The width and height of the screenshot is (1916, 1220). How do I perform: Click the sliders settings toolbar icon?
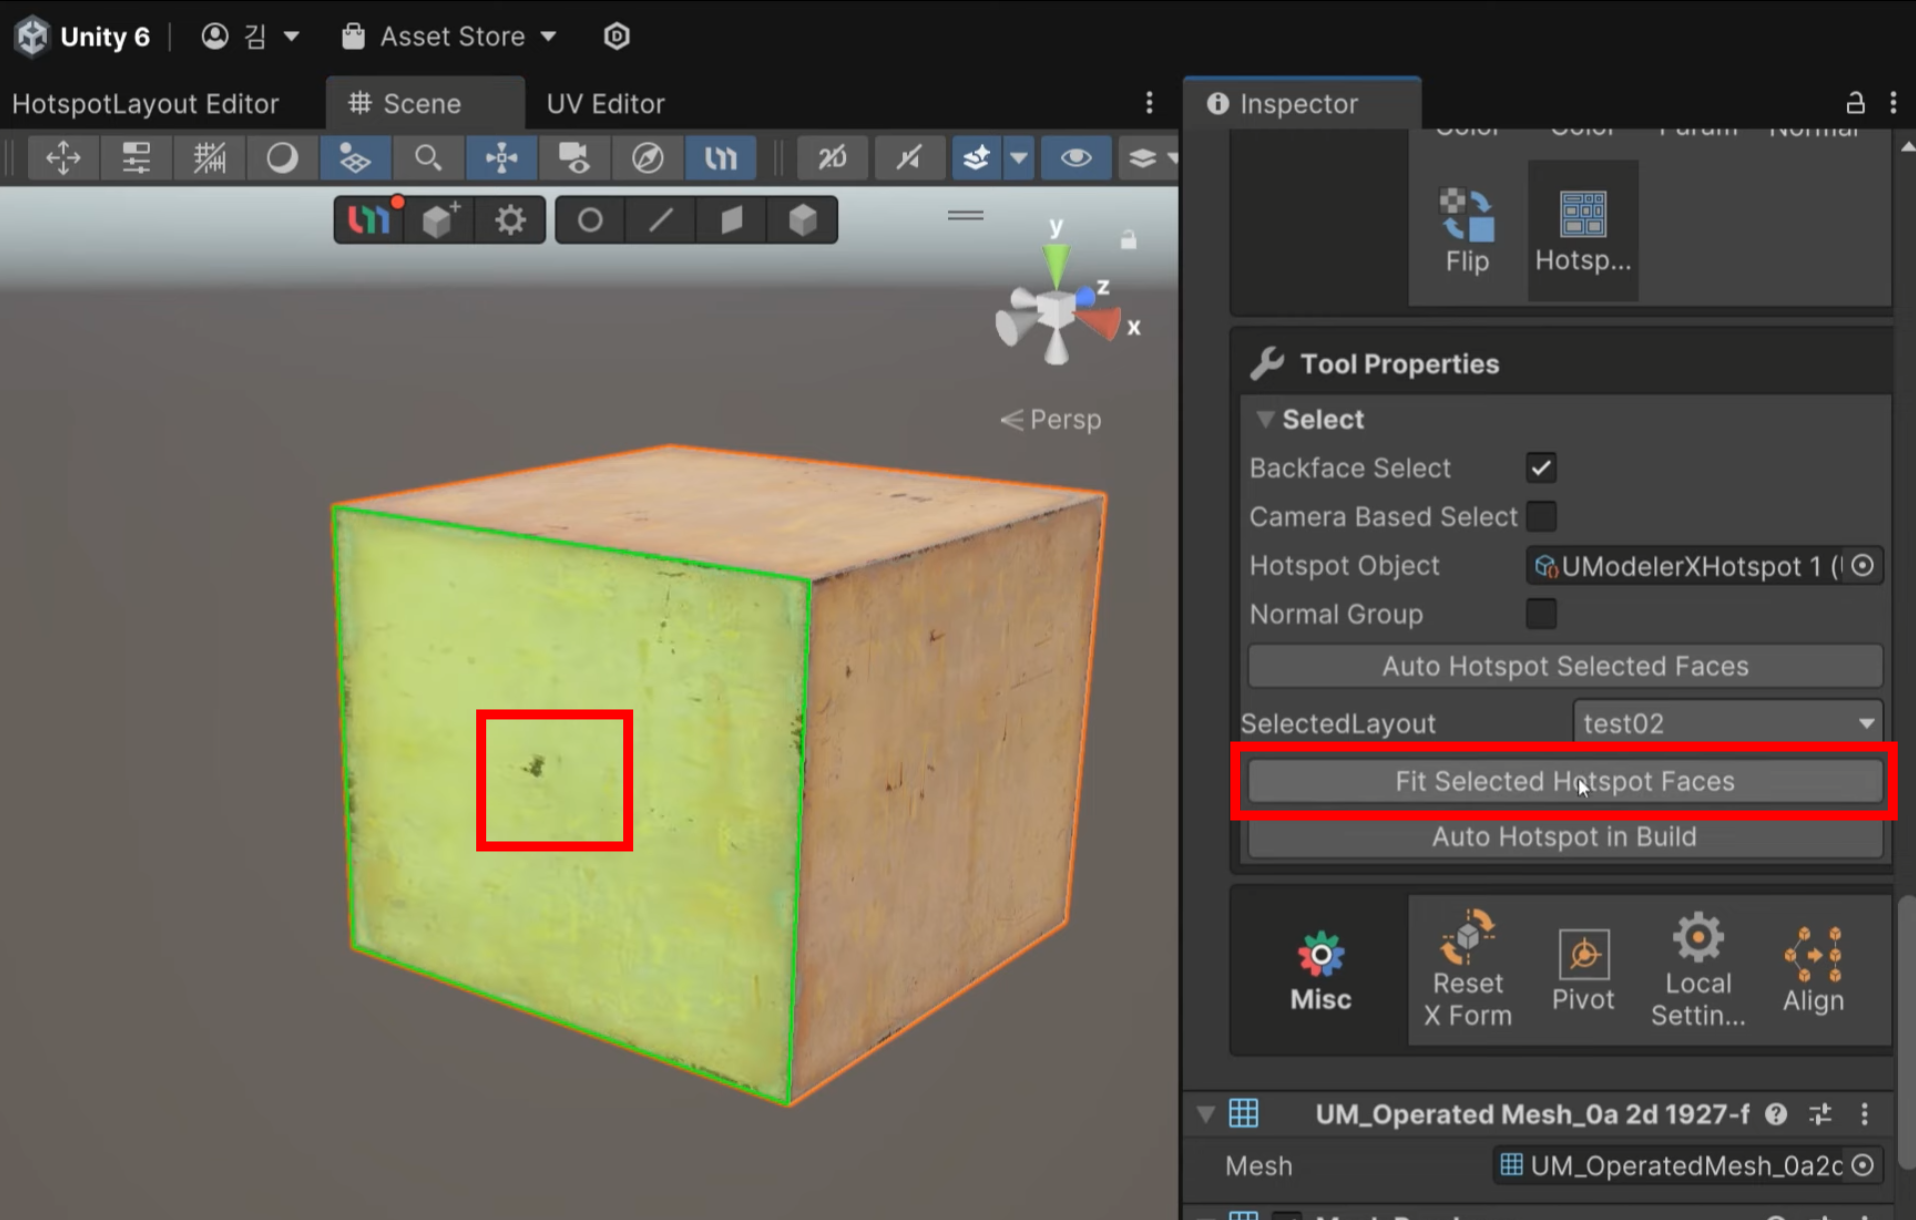click(x=136, y=158)
